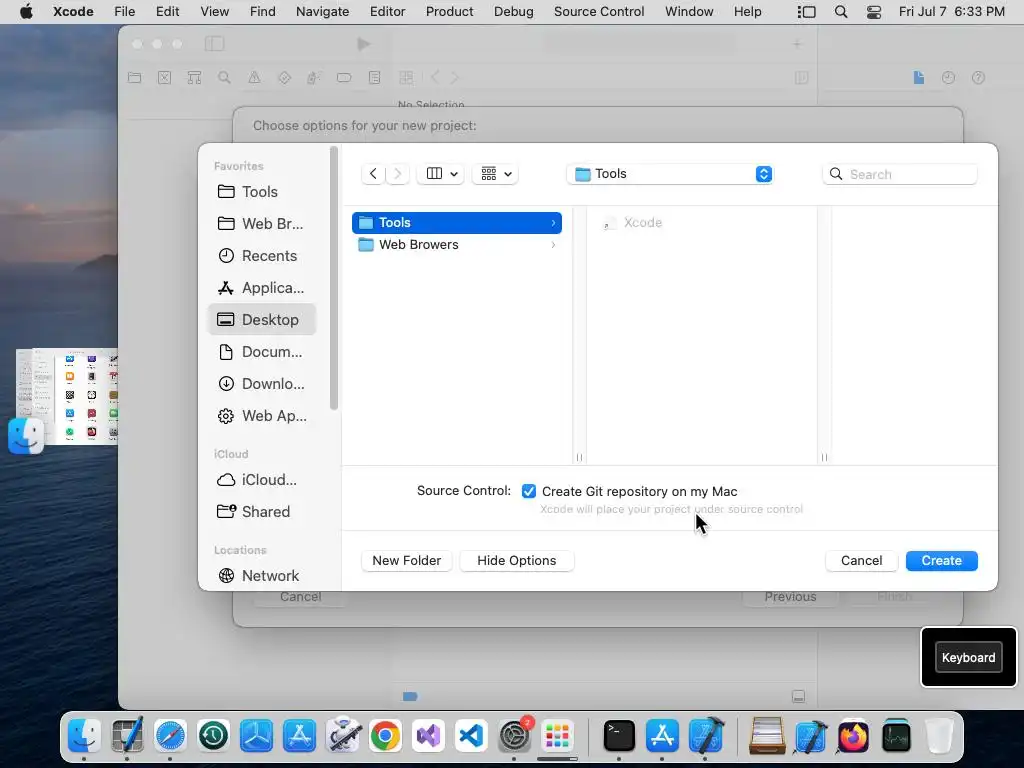Screen dimensions: 1024x768
Task: Open the File menu
Action: point(124,12)
